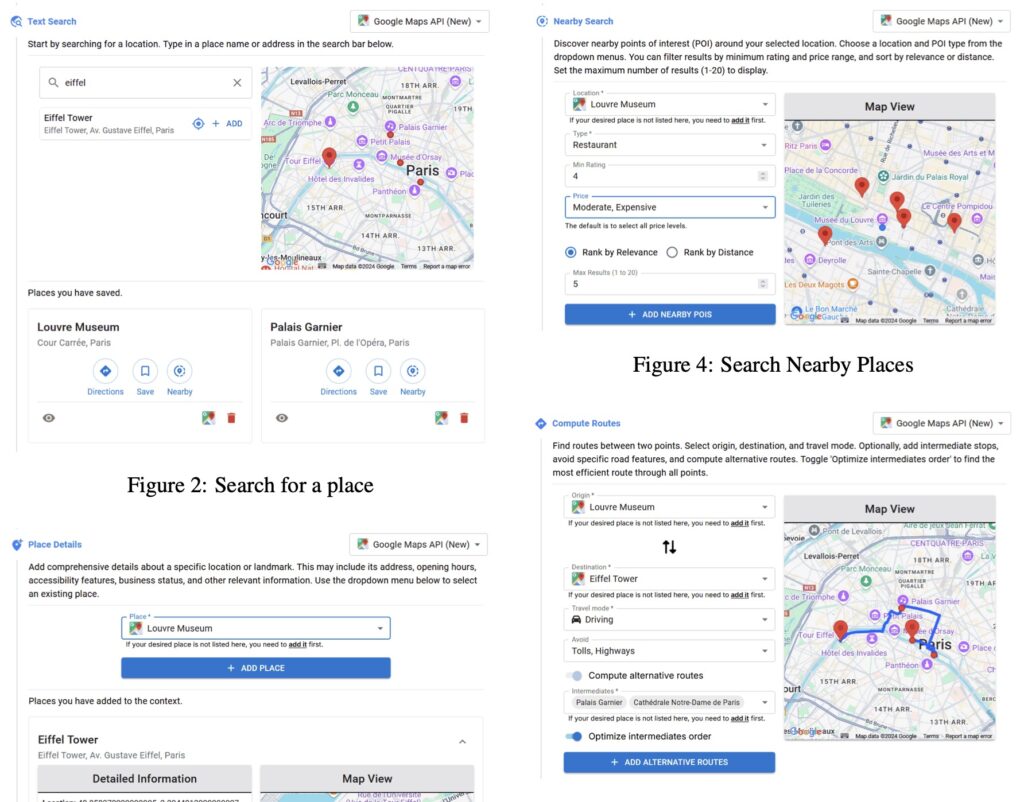
Task: Adjust the Min Rating stepper
Action: 762,176
